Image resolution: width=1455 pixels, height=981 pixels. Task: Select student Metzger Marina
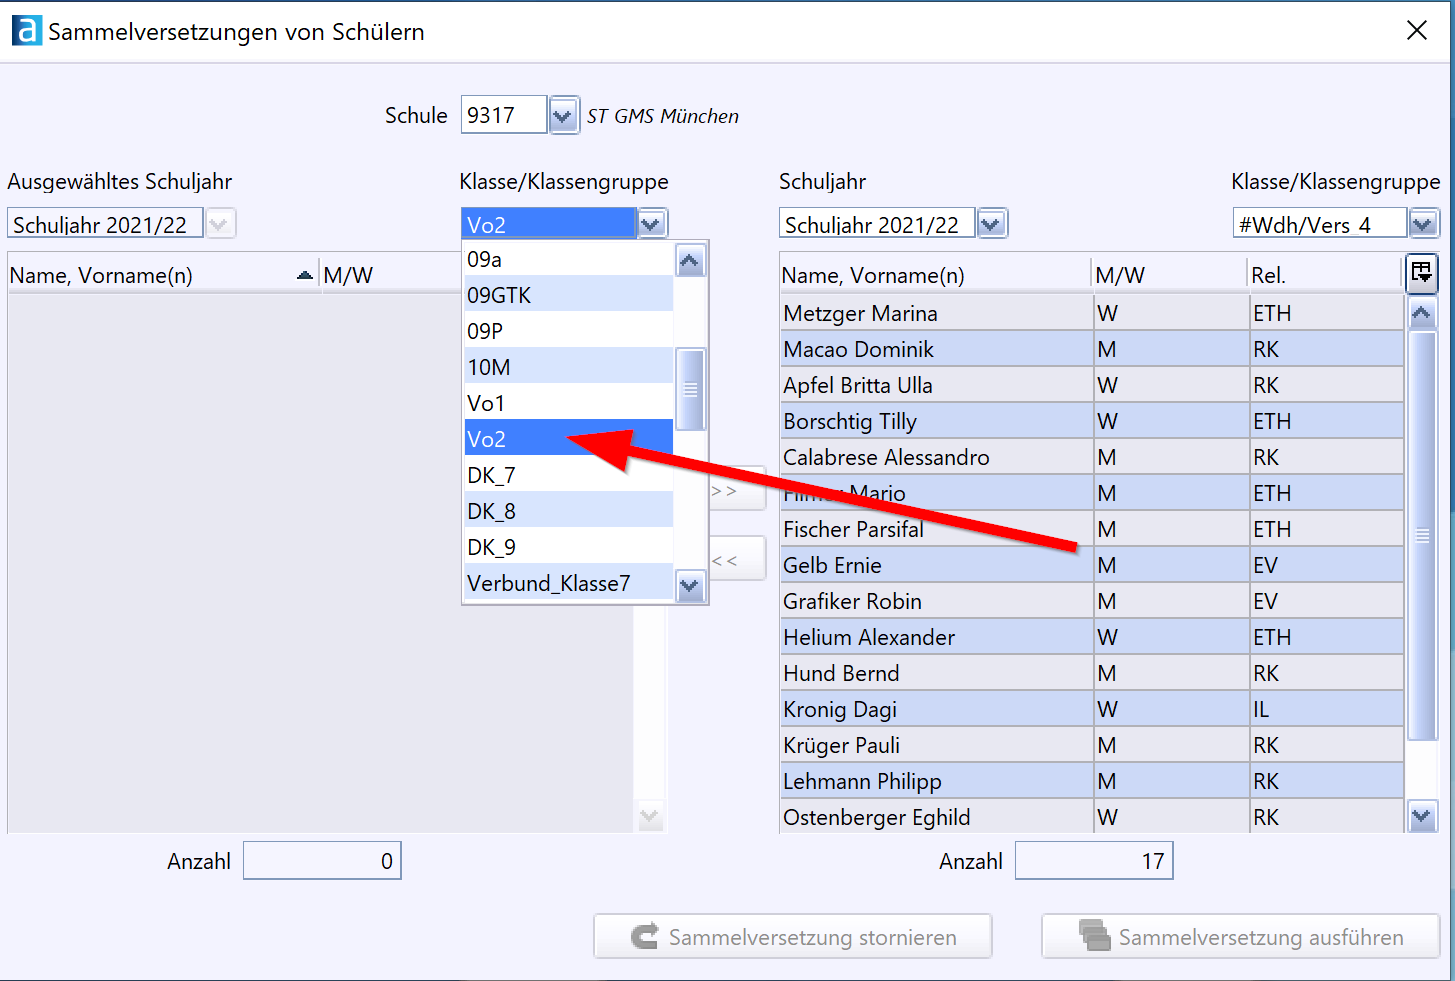pos(1092,313)
